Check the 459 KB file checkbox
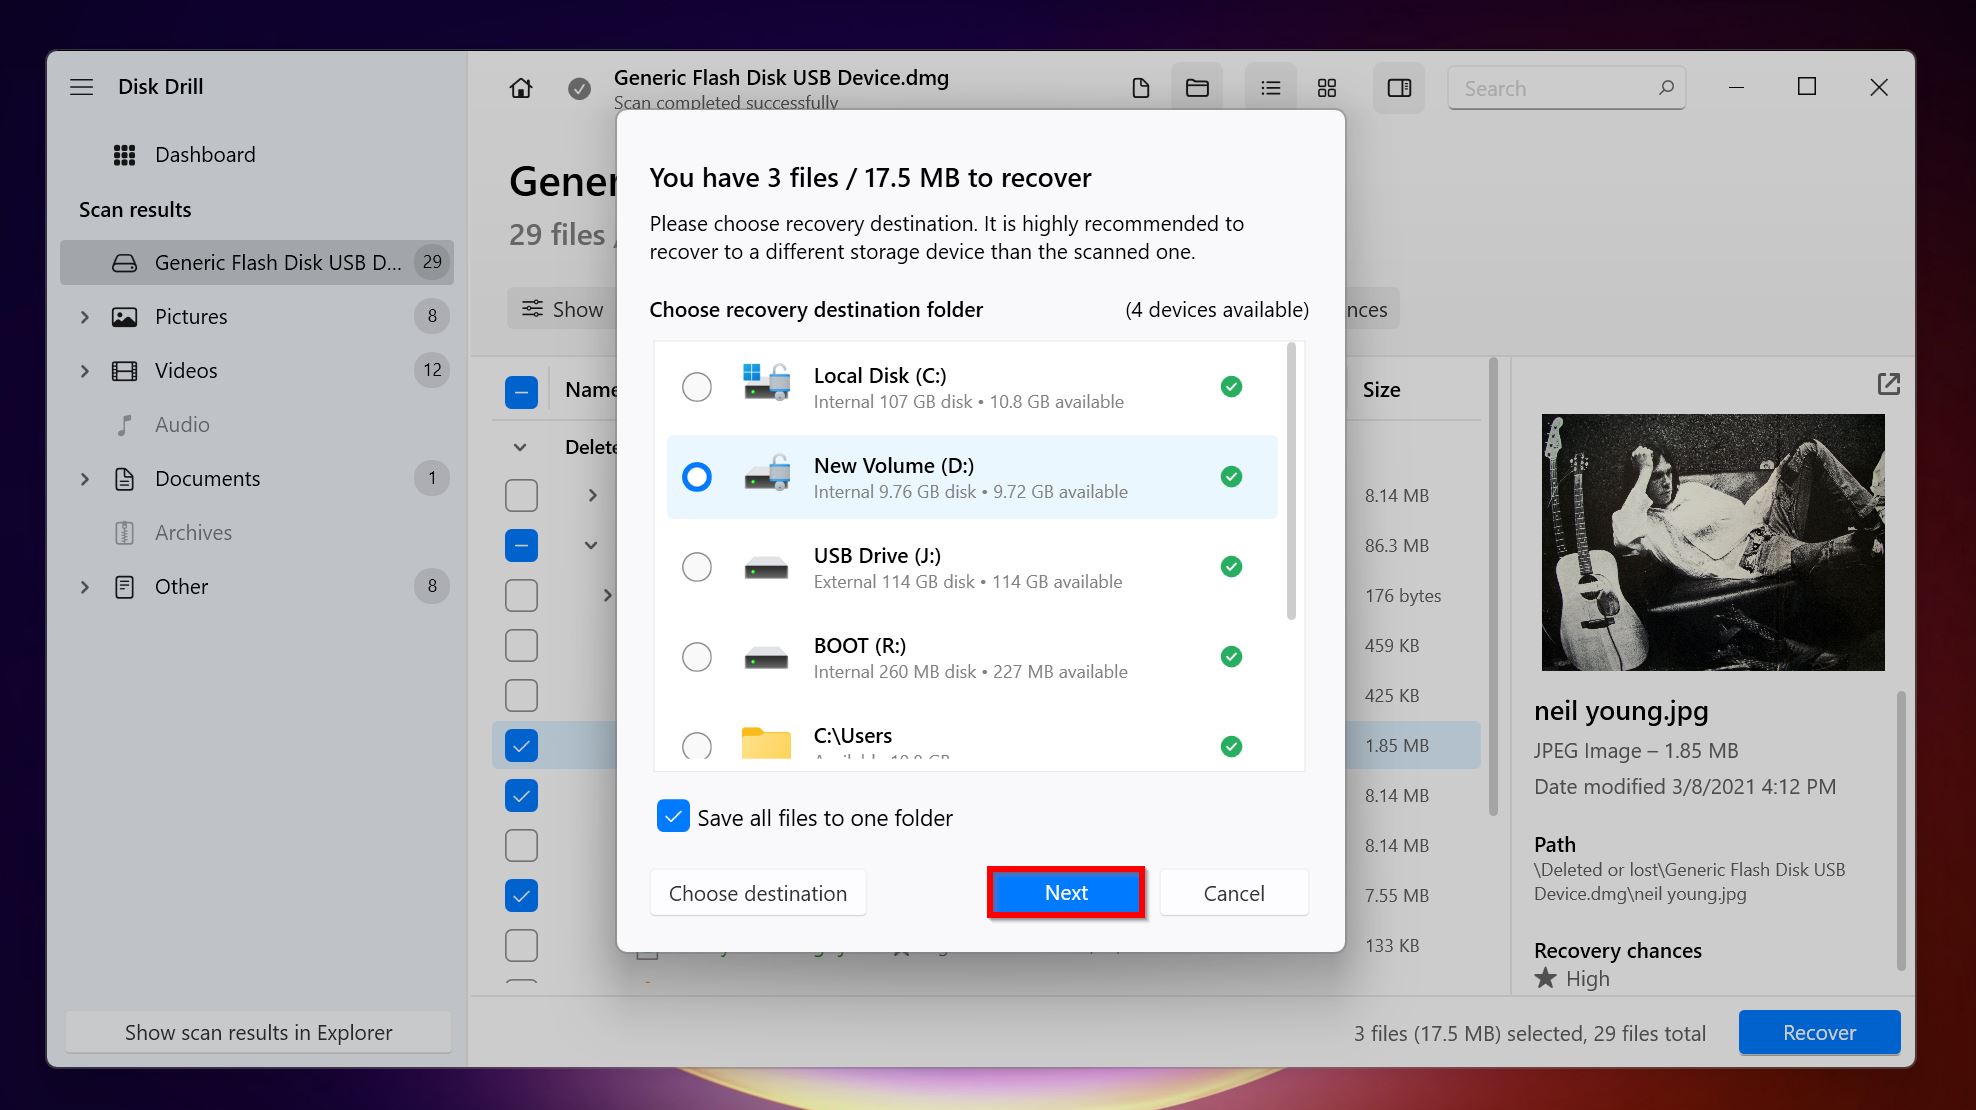This screenshot has width=1976, height=1110. coord(521,645)
